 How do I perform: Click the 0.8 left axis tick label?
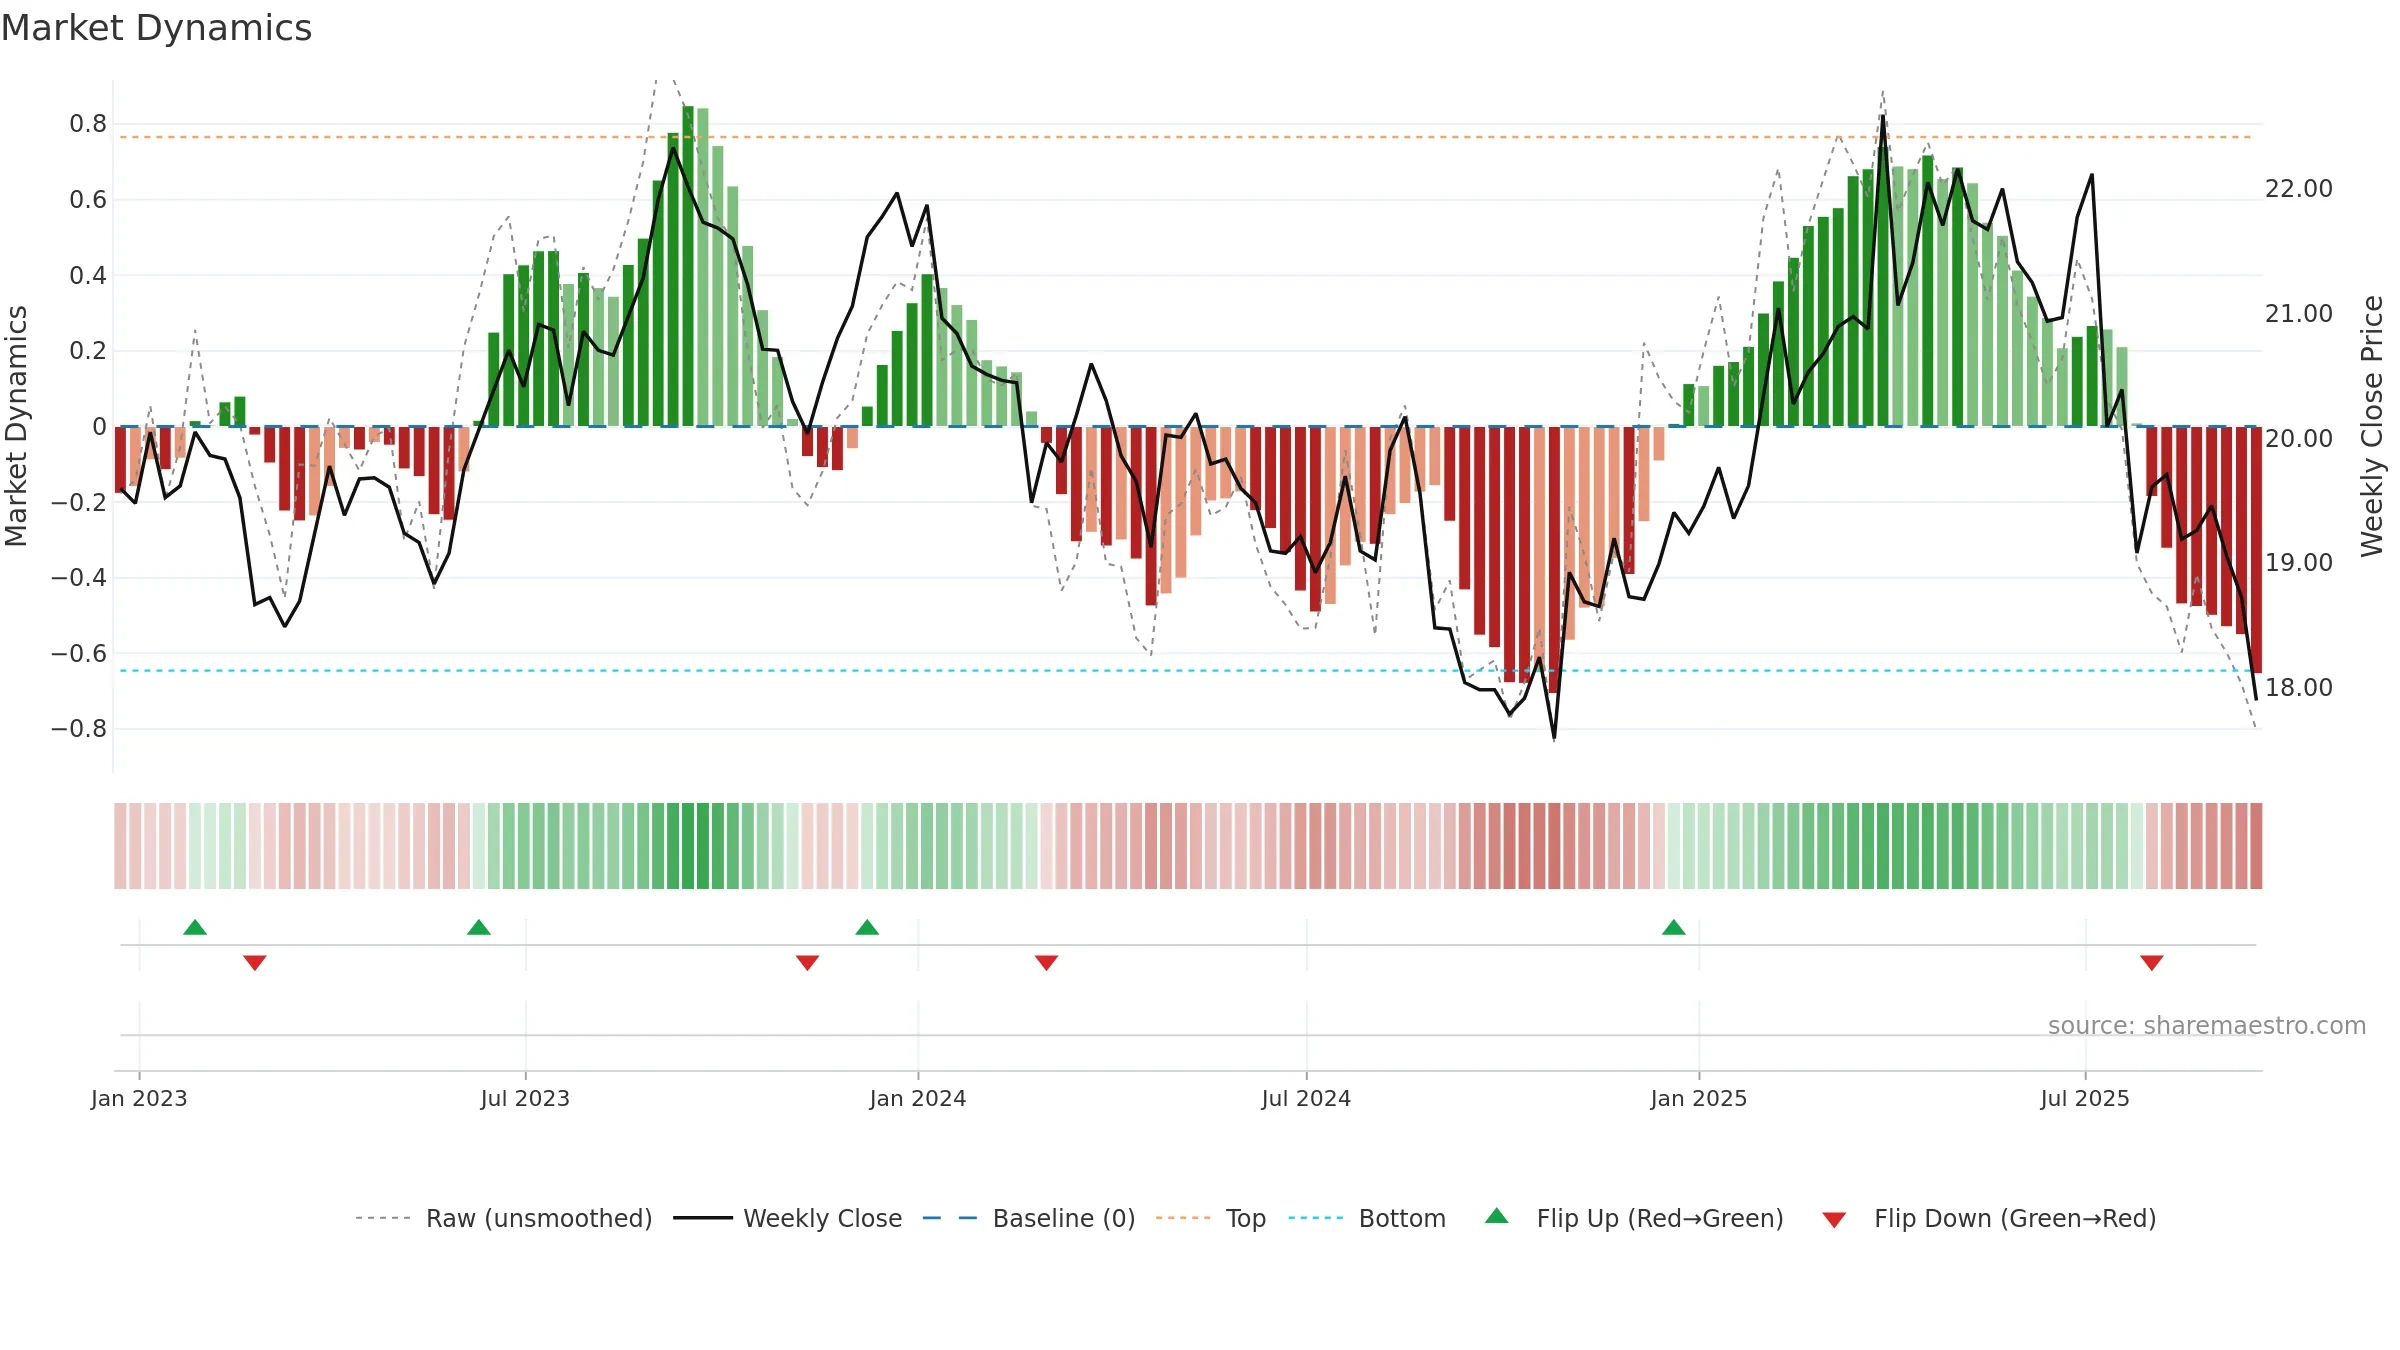coord(88,124)
